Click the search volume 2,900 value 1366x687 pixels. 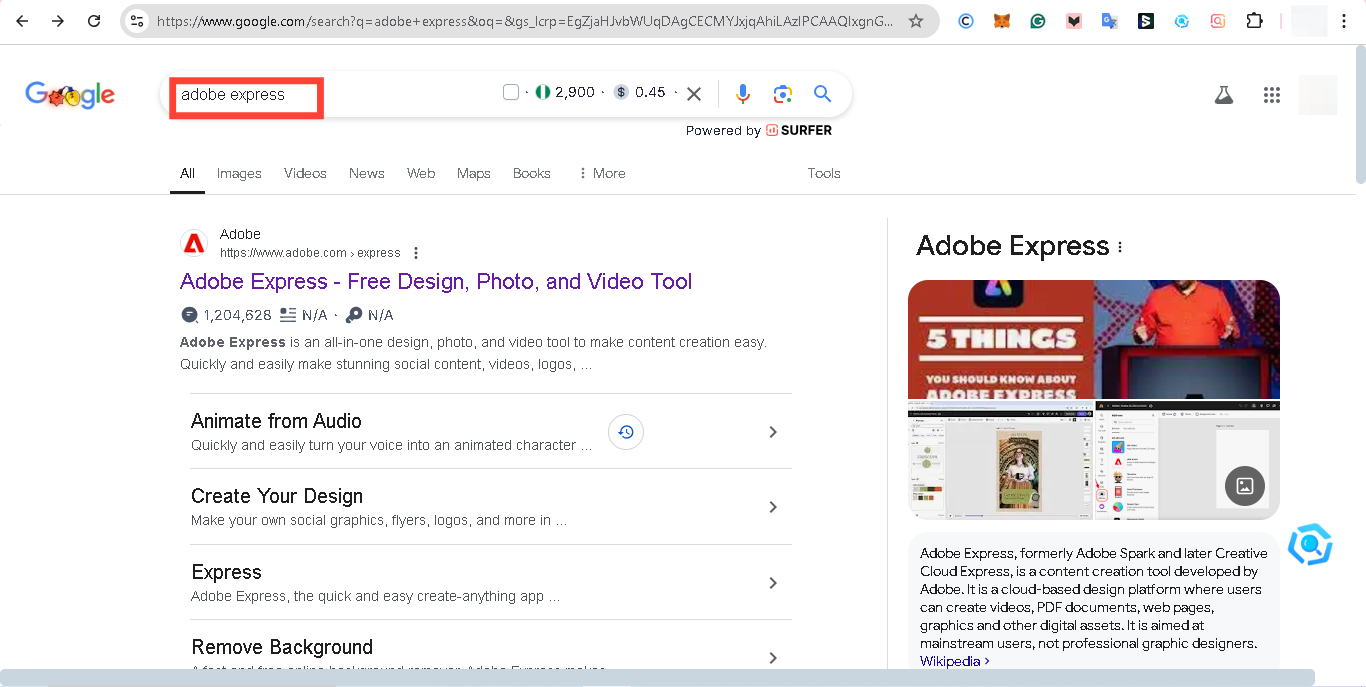[575, 93]
